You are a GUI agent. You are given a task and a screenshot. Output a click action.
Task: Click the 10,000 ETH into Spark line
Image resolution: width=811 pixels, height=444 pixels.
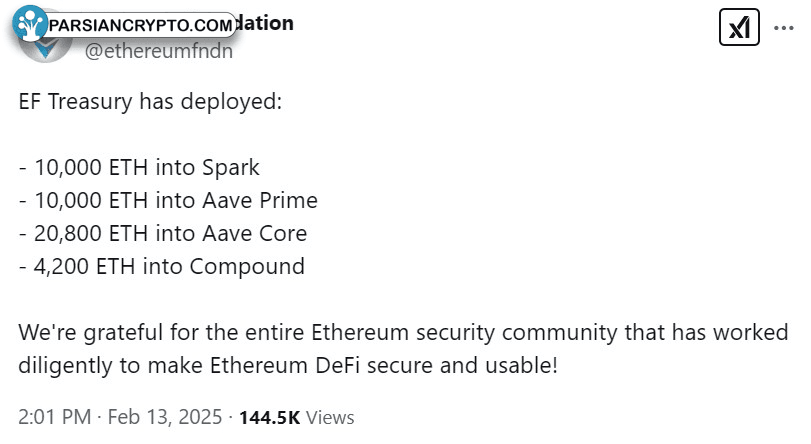tap(139, 167)
